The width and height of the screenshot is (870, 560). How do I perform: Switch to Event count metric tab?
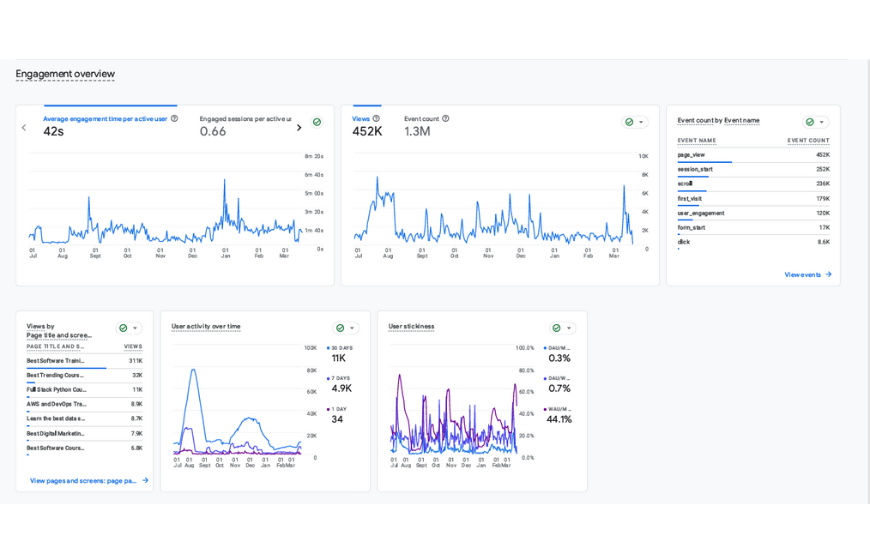(421, 118)
